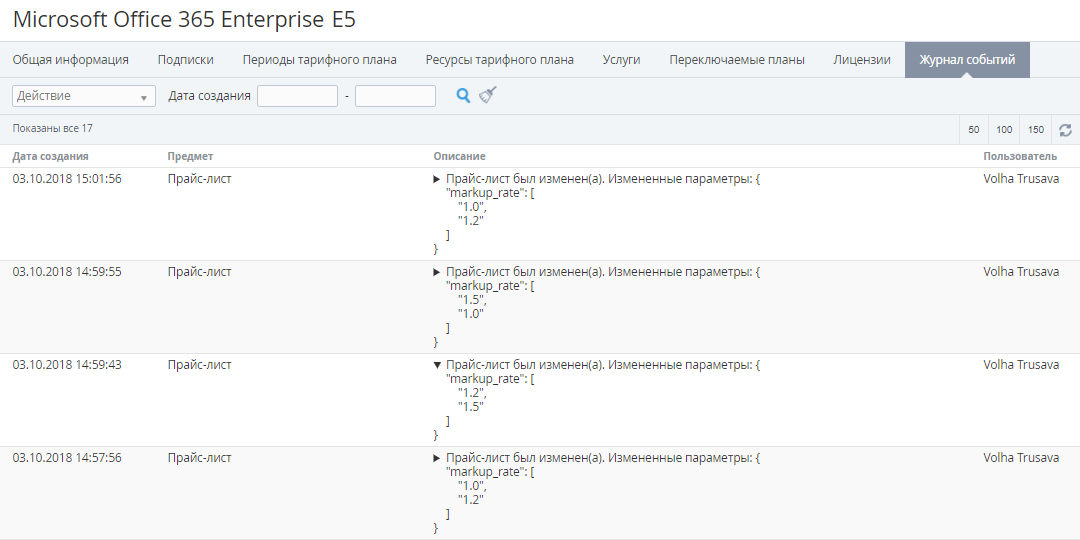Expand the 14:57:56 event description

[437, 458]
